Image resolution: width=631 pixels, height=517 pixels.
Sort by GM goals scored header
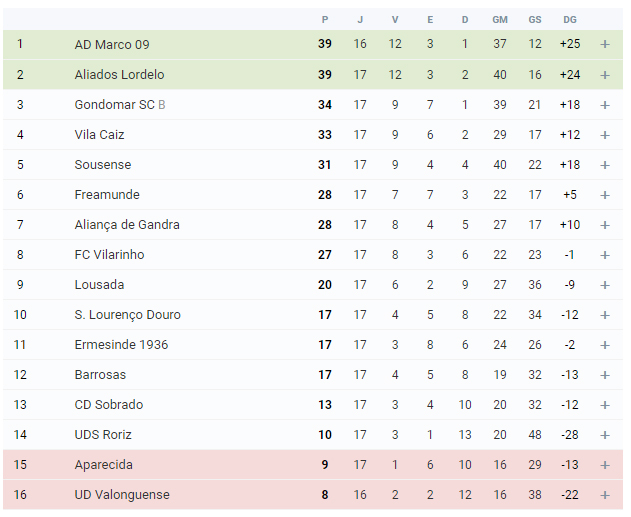[x=500, y=20]
